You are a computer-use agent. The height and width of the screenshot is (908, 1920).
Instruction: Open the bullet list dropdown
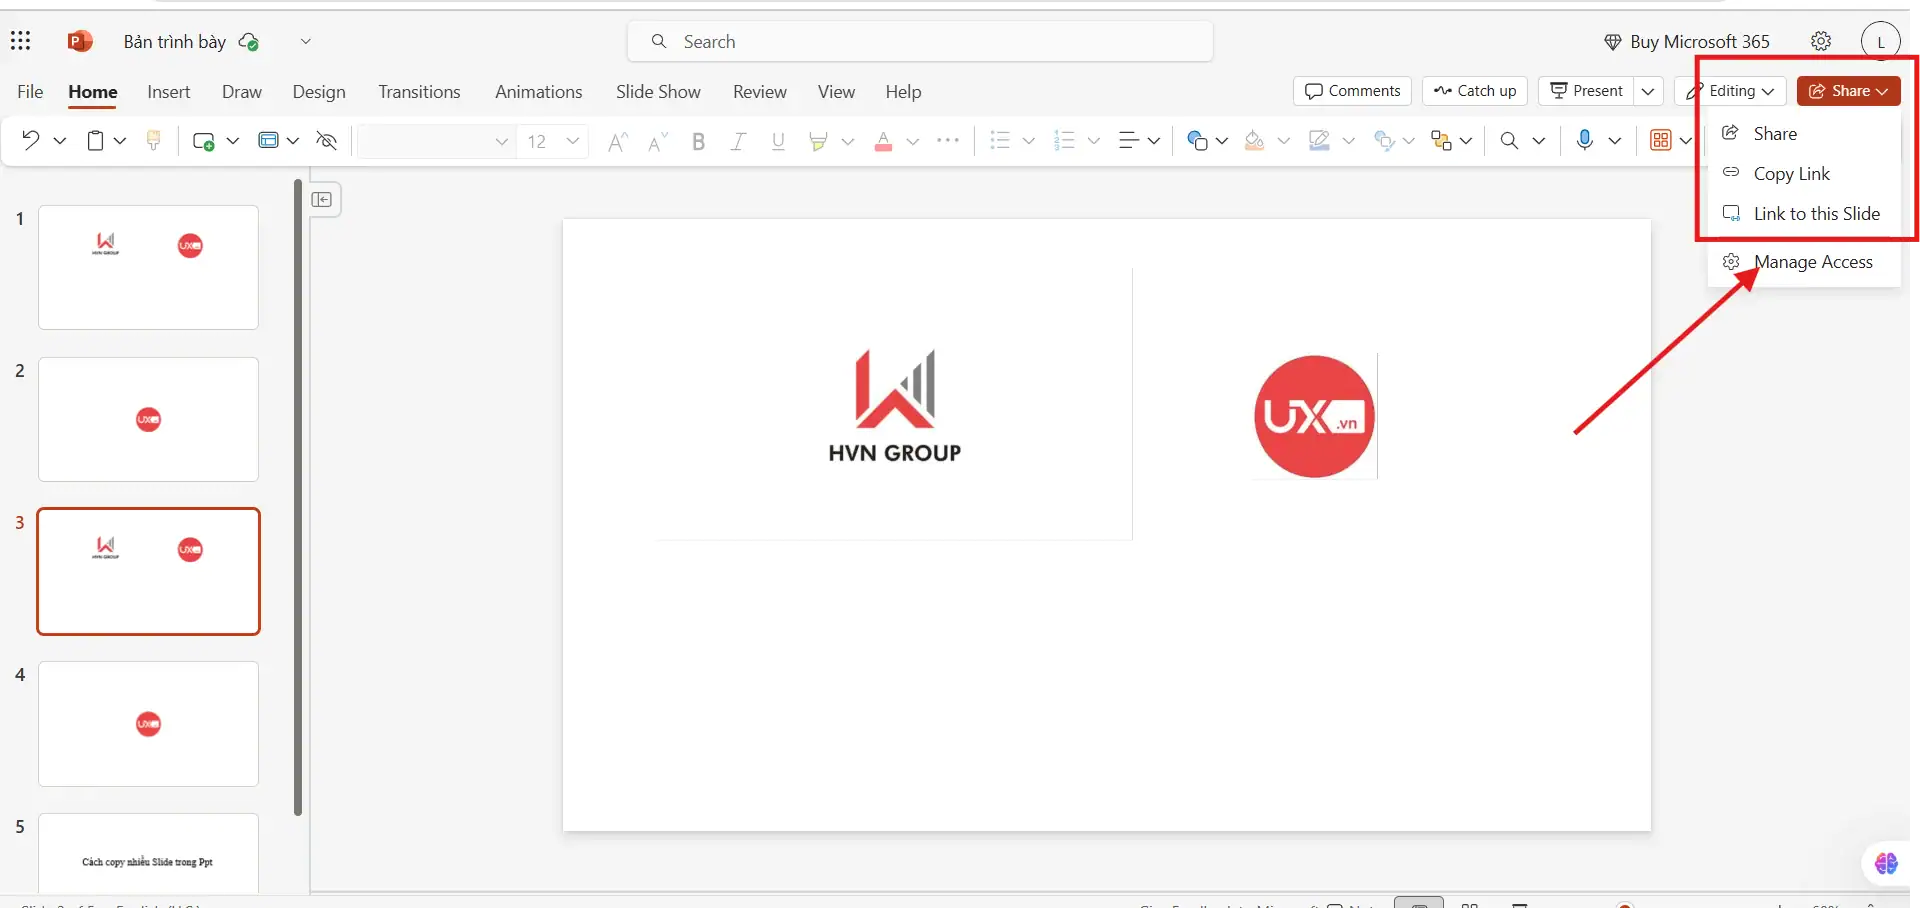(x=1028, y=141)
